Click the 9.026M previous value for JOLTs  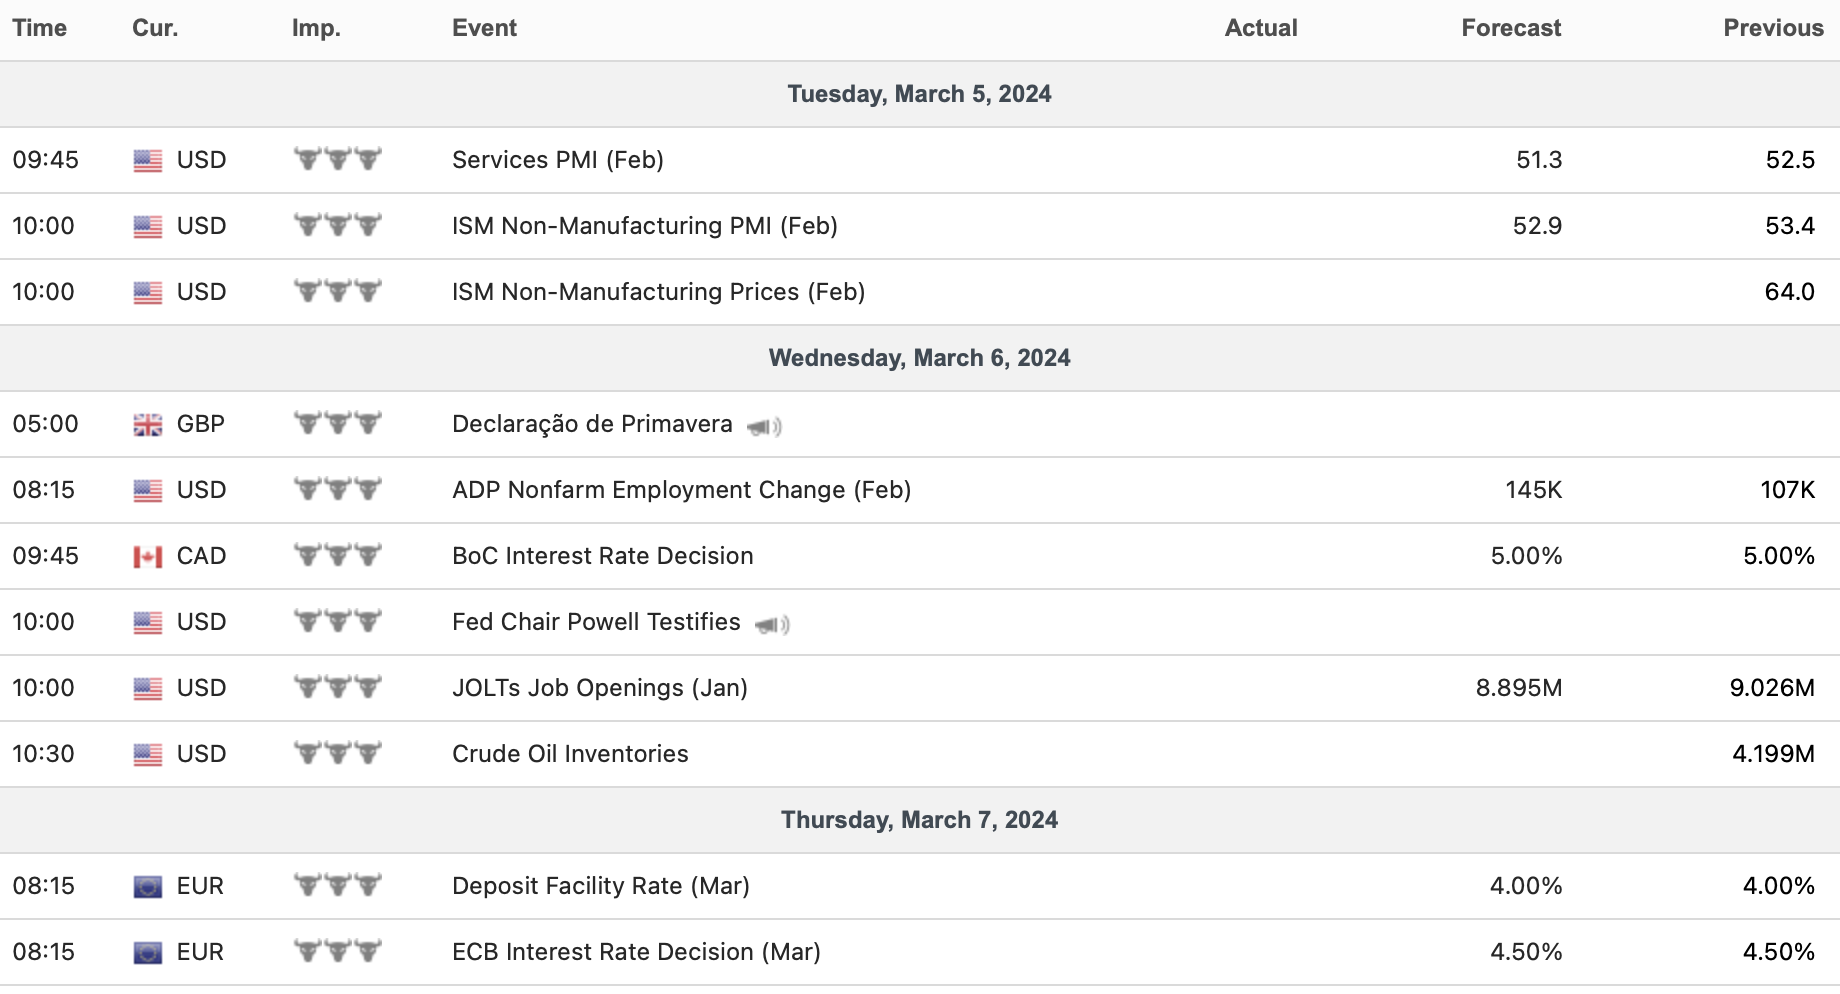pos(1772,688)
